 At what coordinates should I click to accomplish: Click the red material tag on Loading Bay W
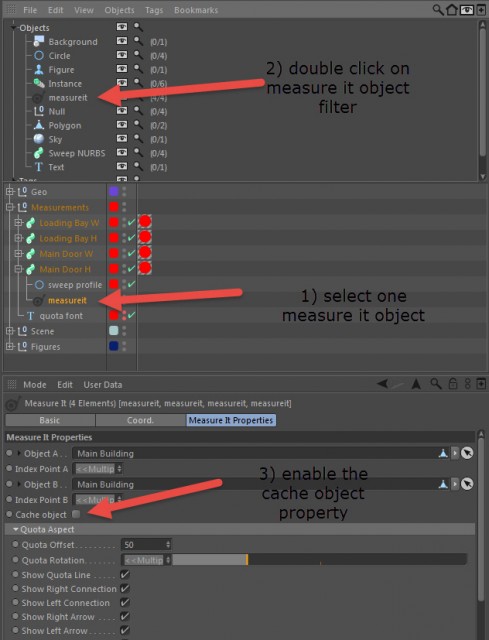coord(145,222)
